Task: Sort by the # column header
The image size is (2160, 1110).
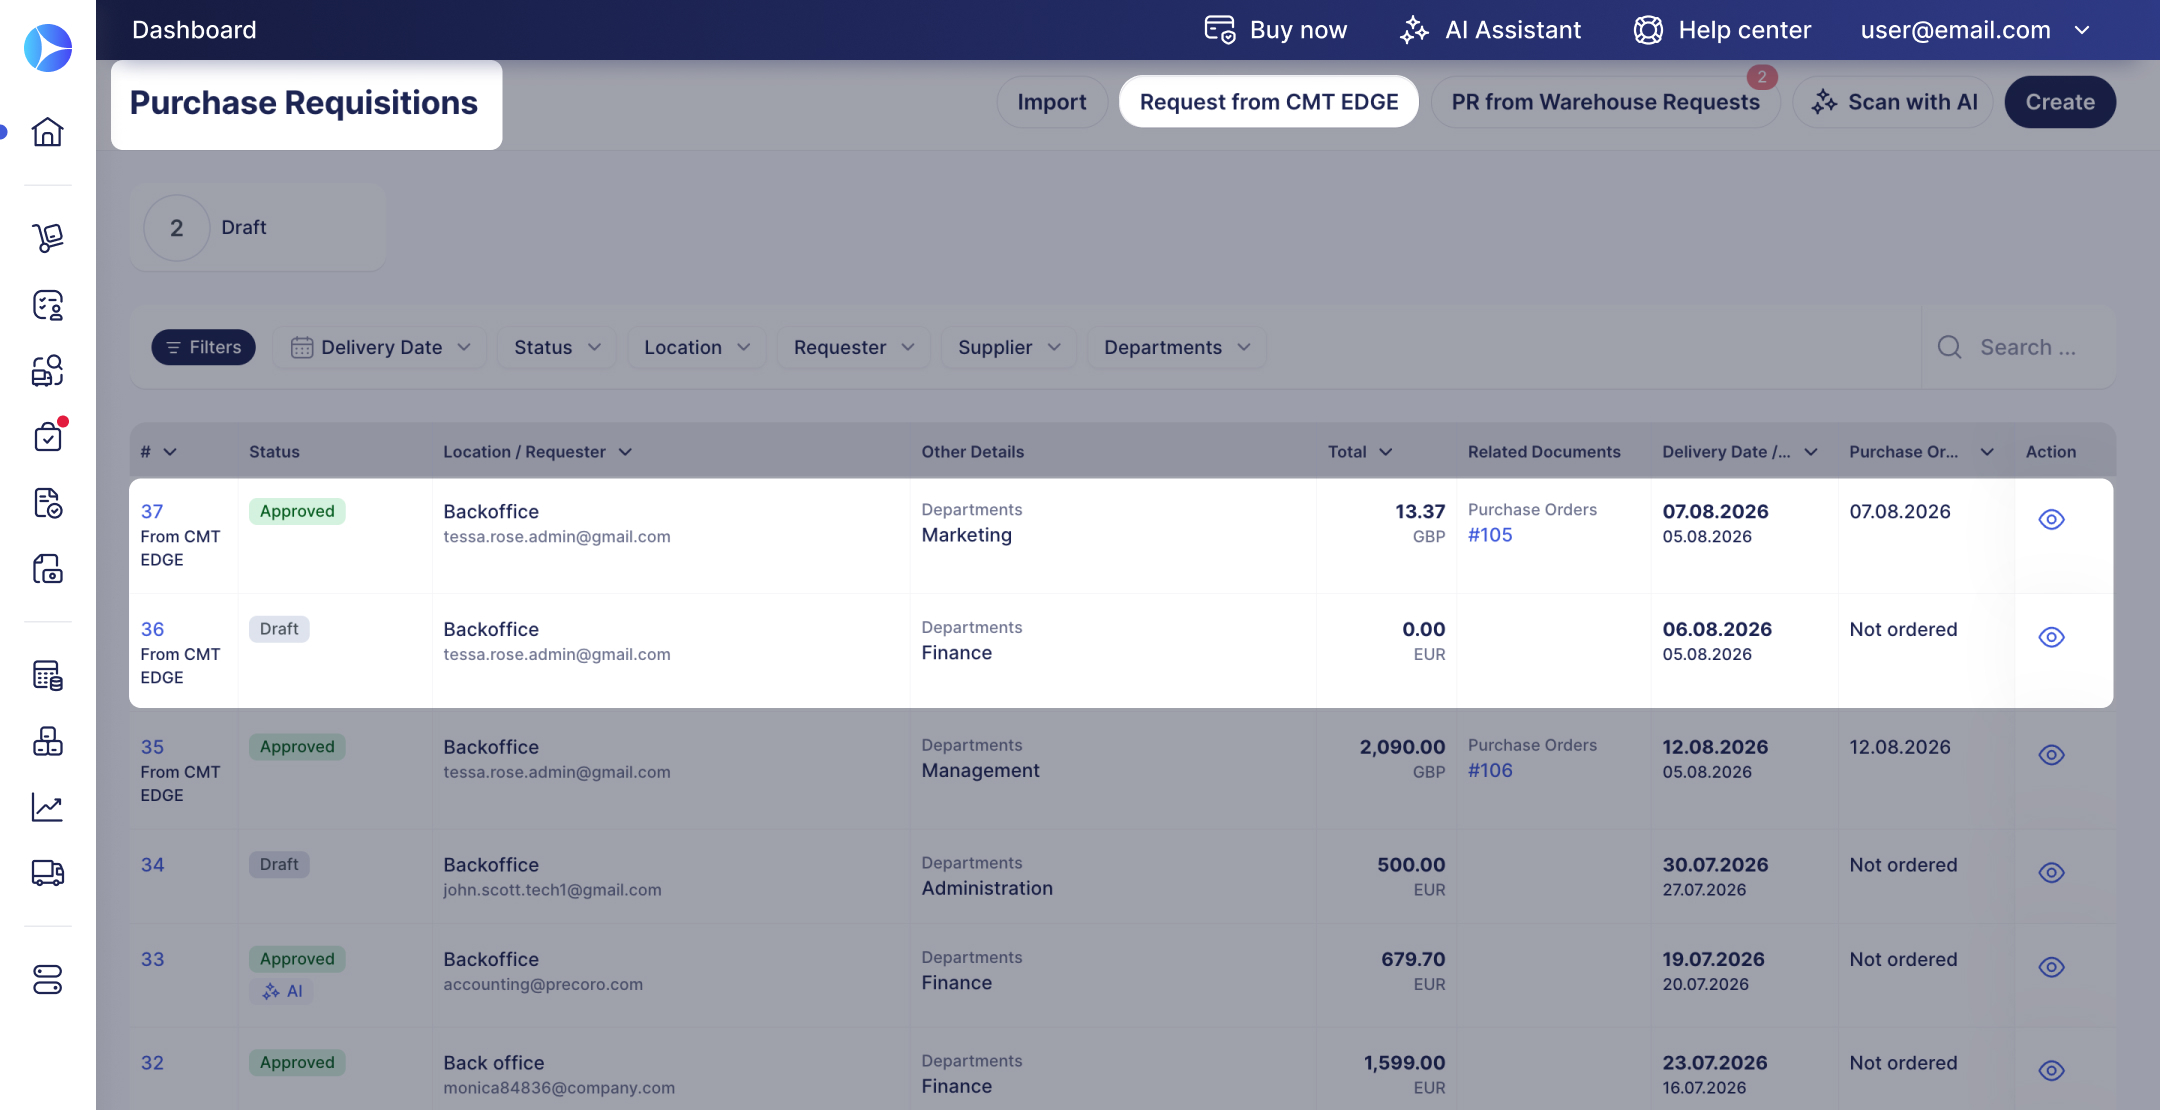Action: [x=159, y=452]
